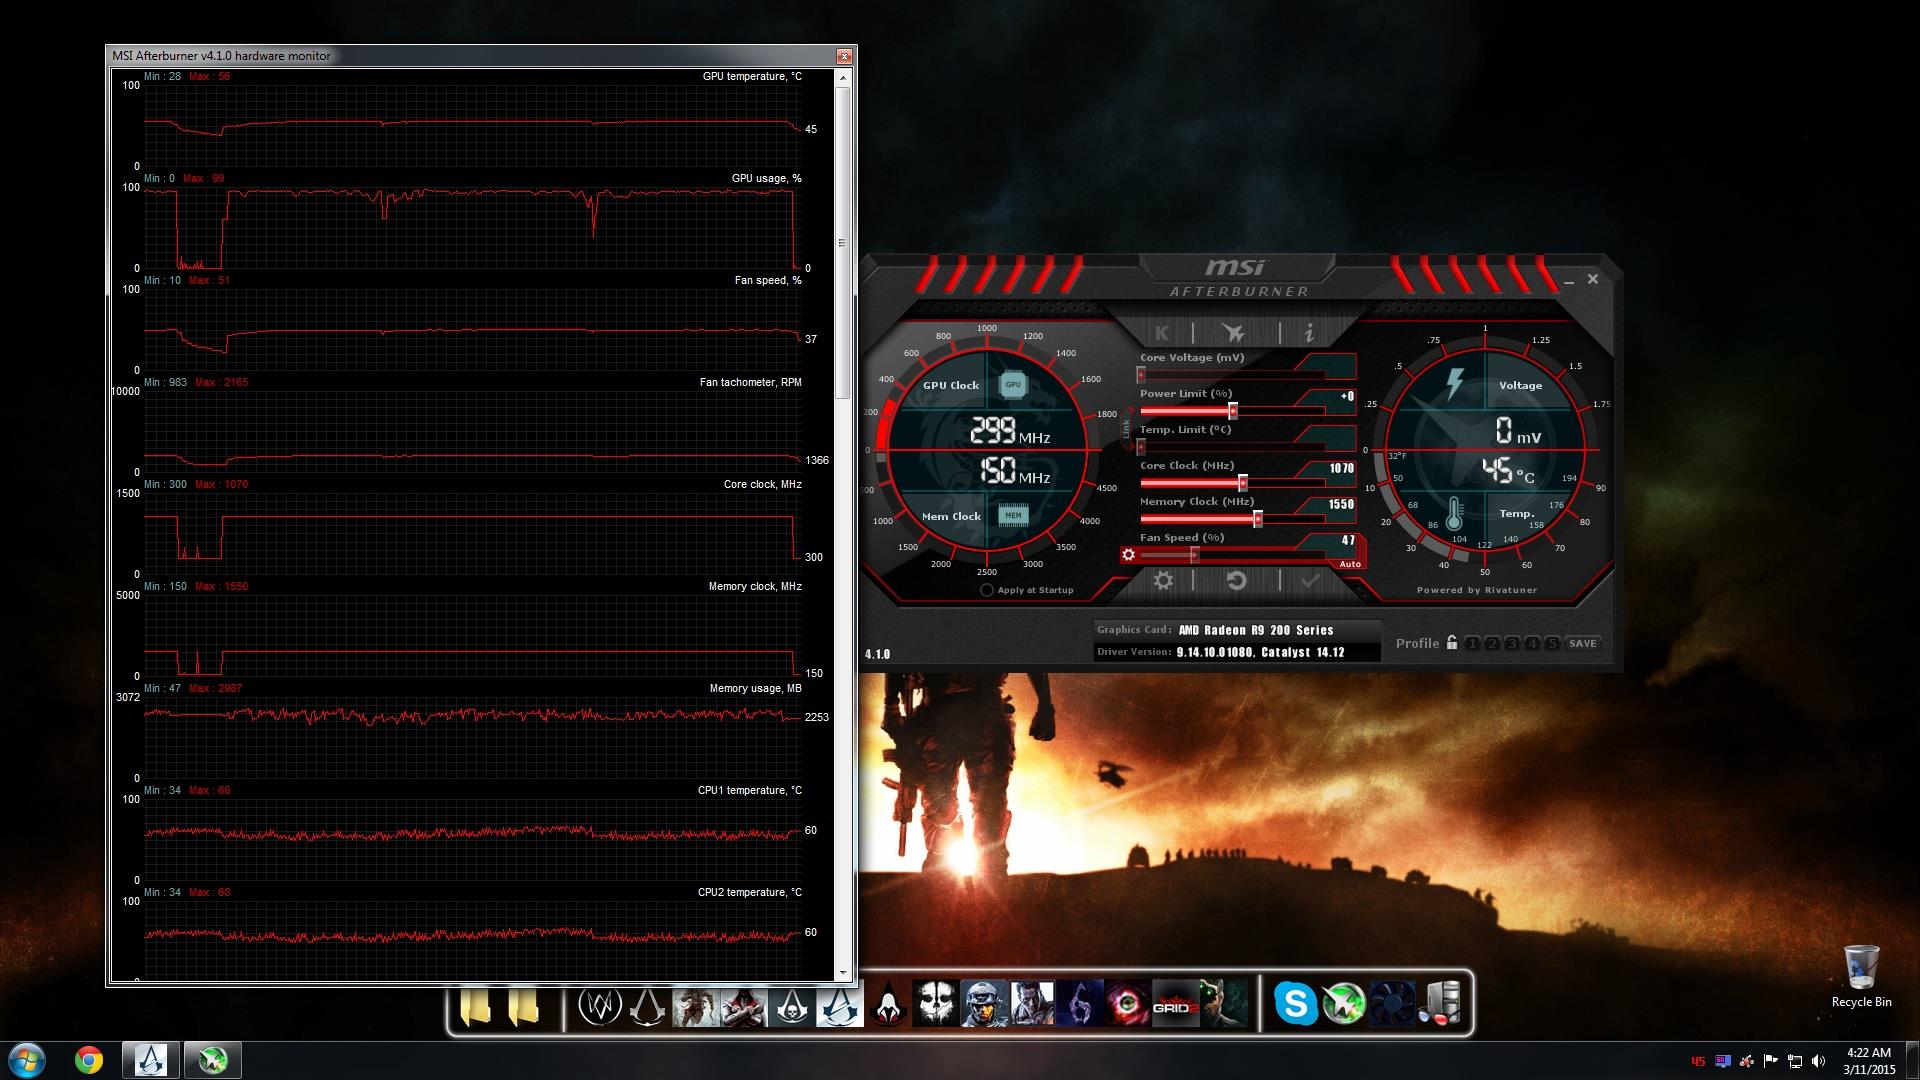Toggle the Link clocks button
The width and height of the screenshot is (1920, 1080).
pyautogui.click(x=1126, y=428)
